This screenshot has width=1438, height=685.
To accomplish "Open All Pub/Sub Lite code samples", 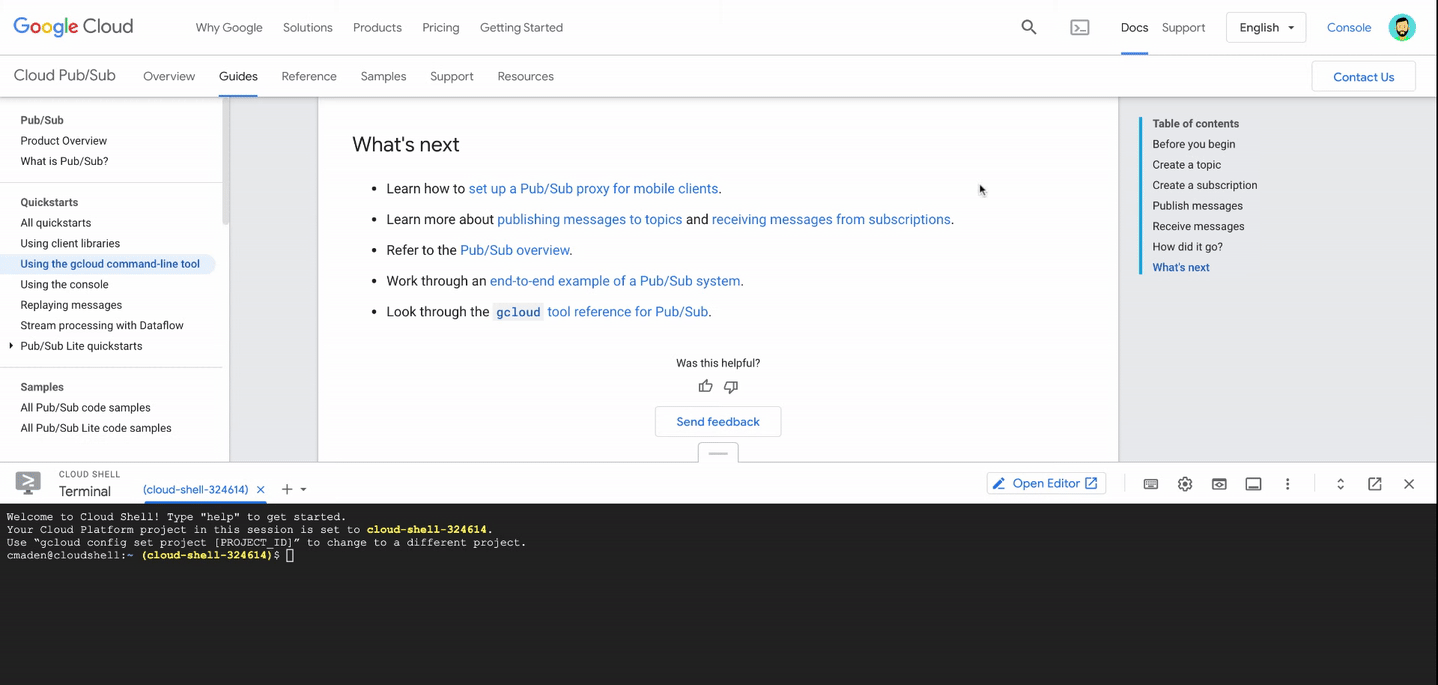I will (x=96, y=428).
